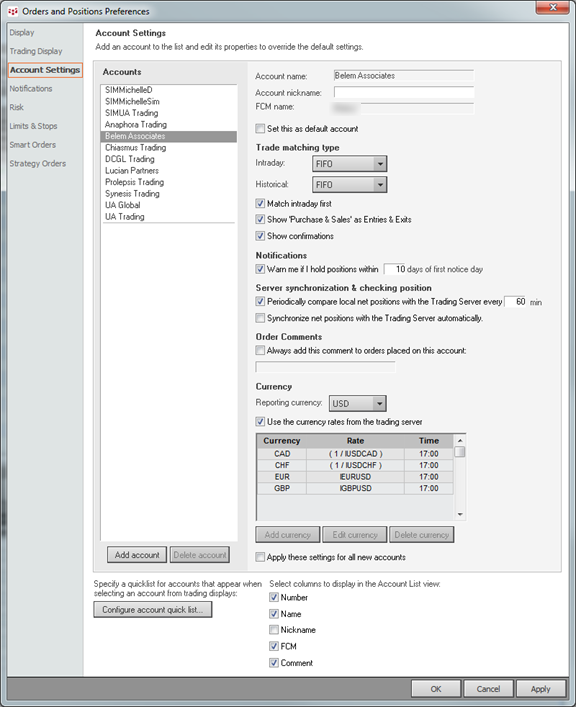Screen dimensions: 576x707
Task: Go to the Notifications preferences page
Action: [31, 88]
